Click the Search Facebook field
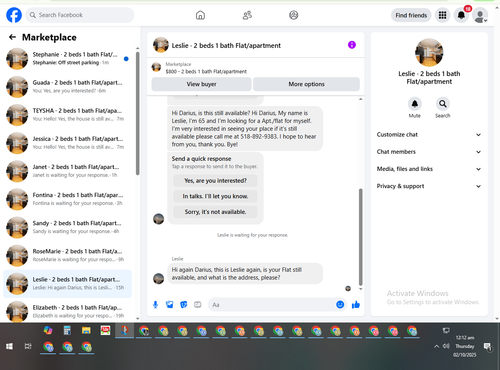The width and height of the screenshot is (500, 370). 80,15
